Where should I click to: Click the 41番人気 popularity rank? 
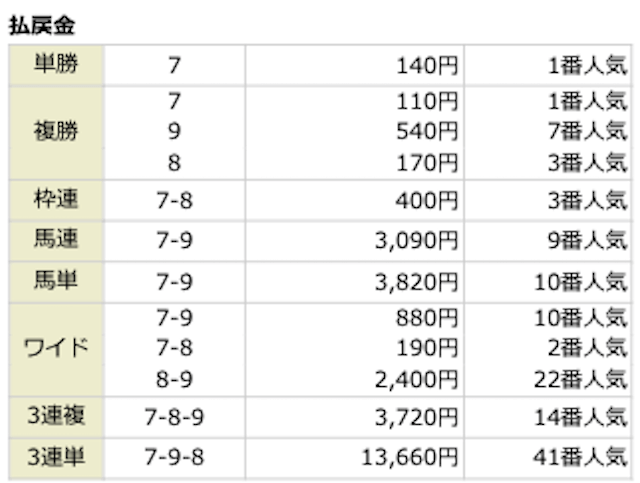click(581, 458)
